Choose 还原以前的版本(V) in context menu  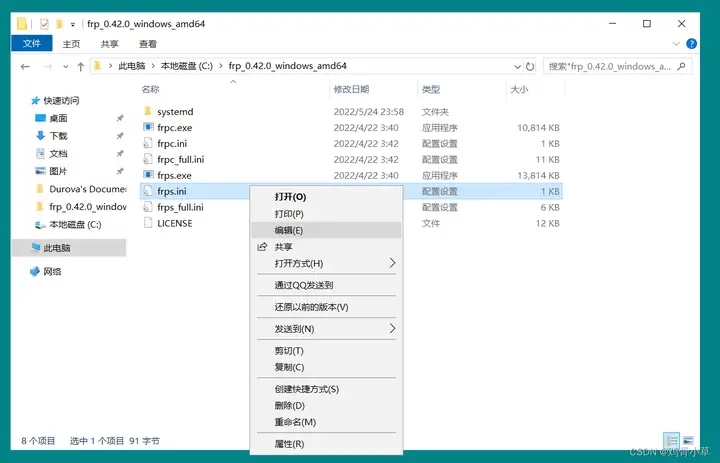[x=326, y=307]
